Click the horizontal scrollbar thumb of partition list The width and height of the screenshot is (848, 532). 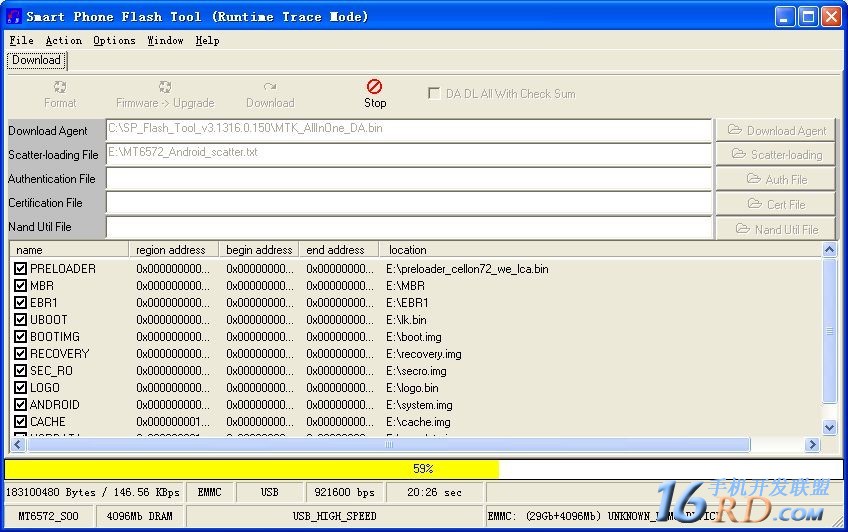tap(389, 444)
